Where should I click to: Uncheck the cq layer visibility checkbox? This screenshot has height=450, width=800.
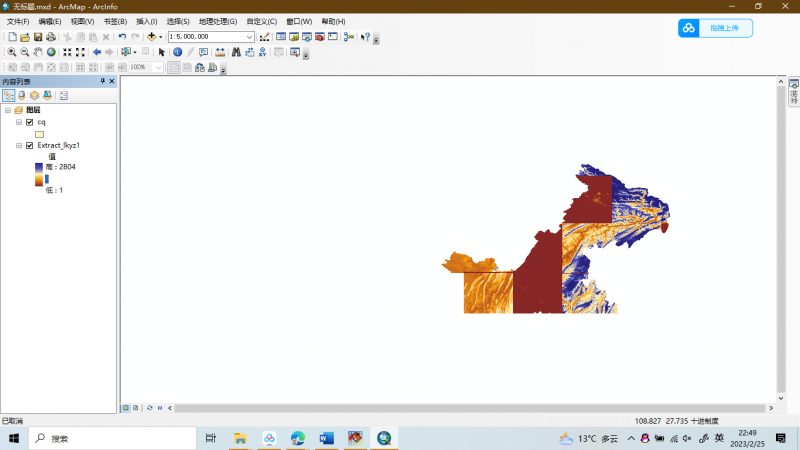tap(30, 122)
